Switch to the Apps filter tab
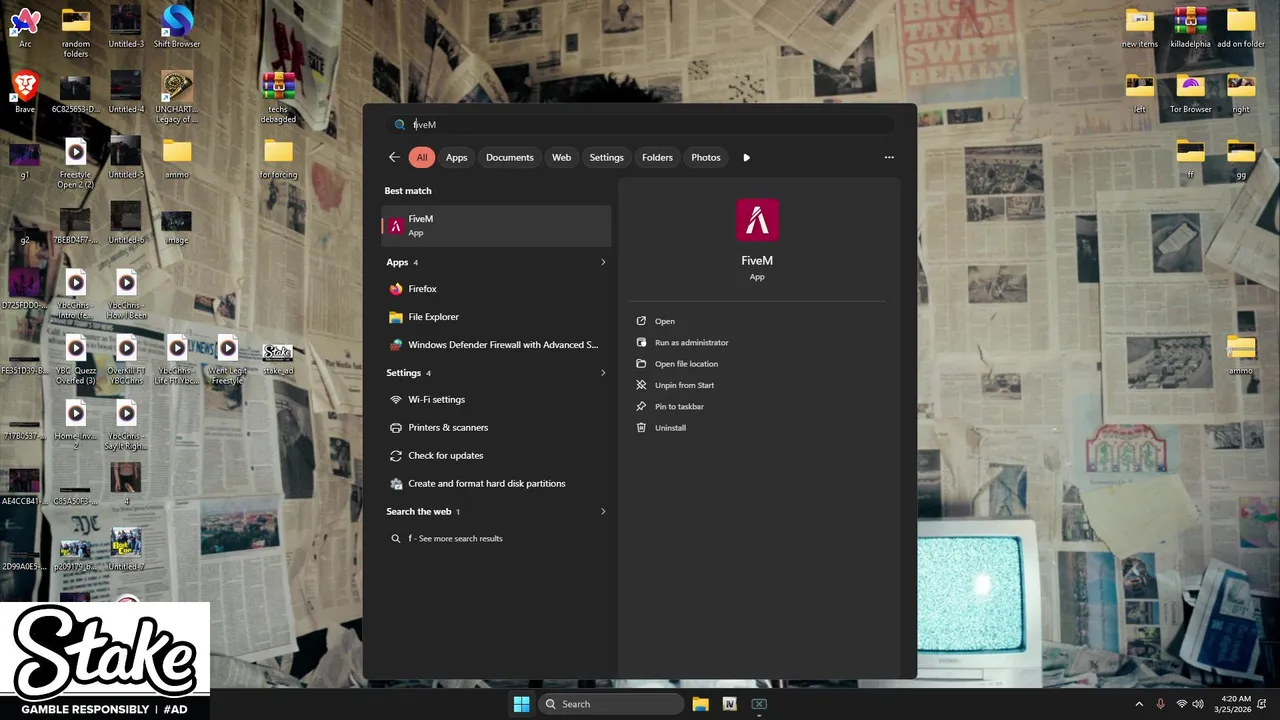This screenshot has height=720, width=1280. click(x=456, y=157)
